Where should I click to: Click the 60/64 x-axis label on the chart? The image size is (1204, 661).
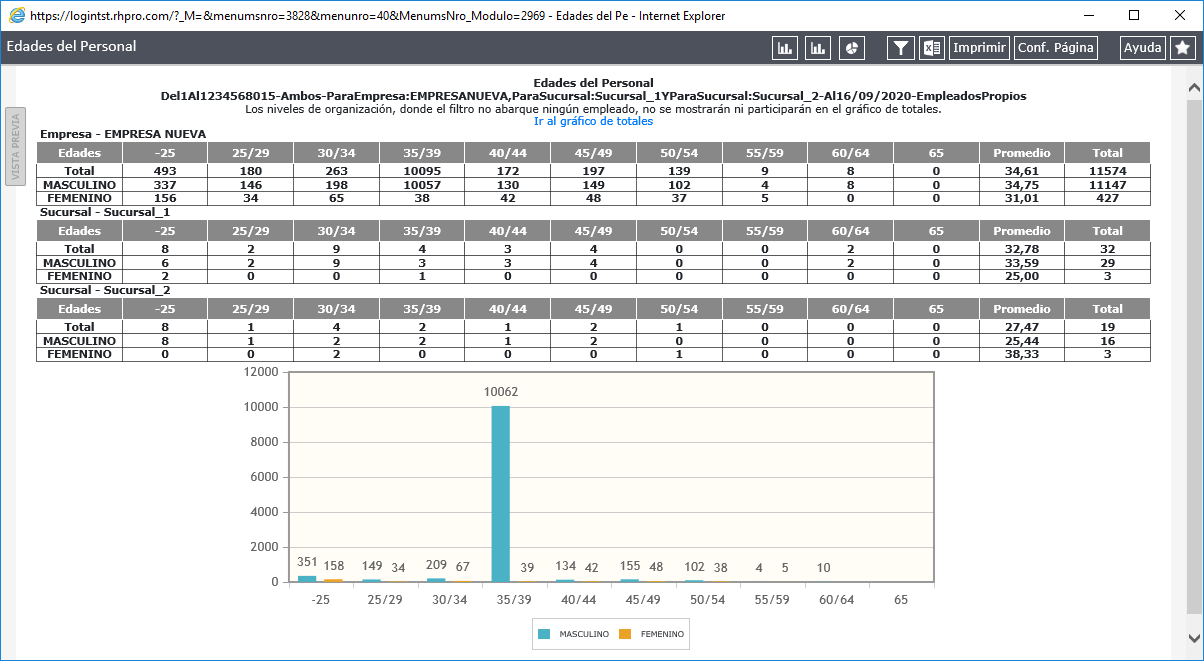836,599
